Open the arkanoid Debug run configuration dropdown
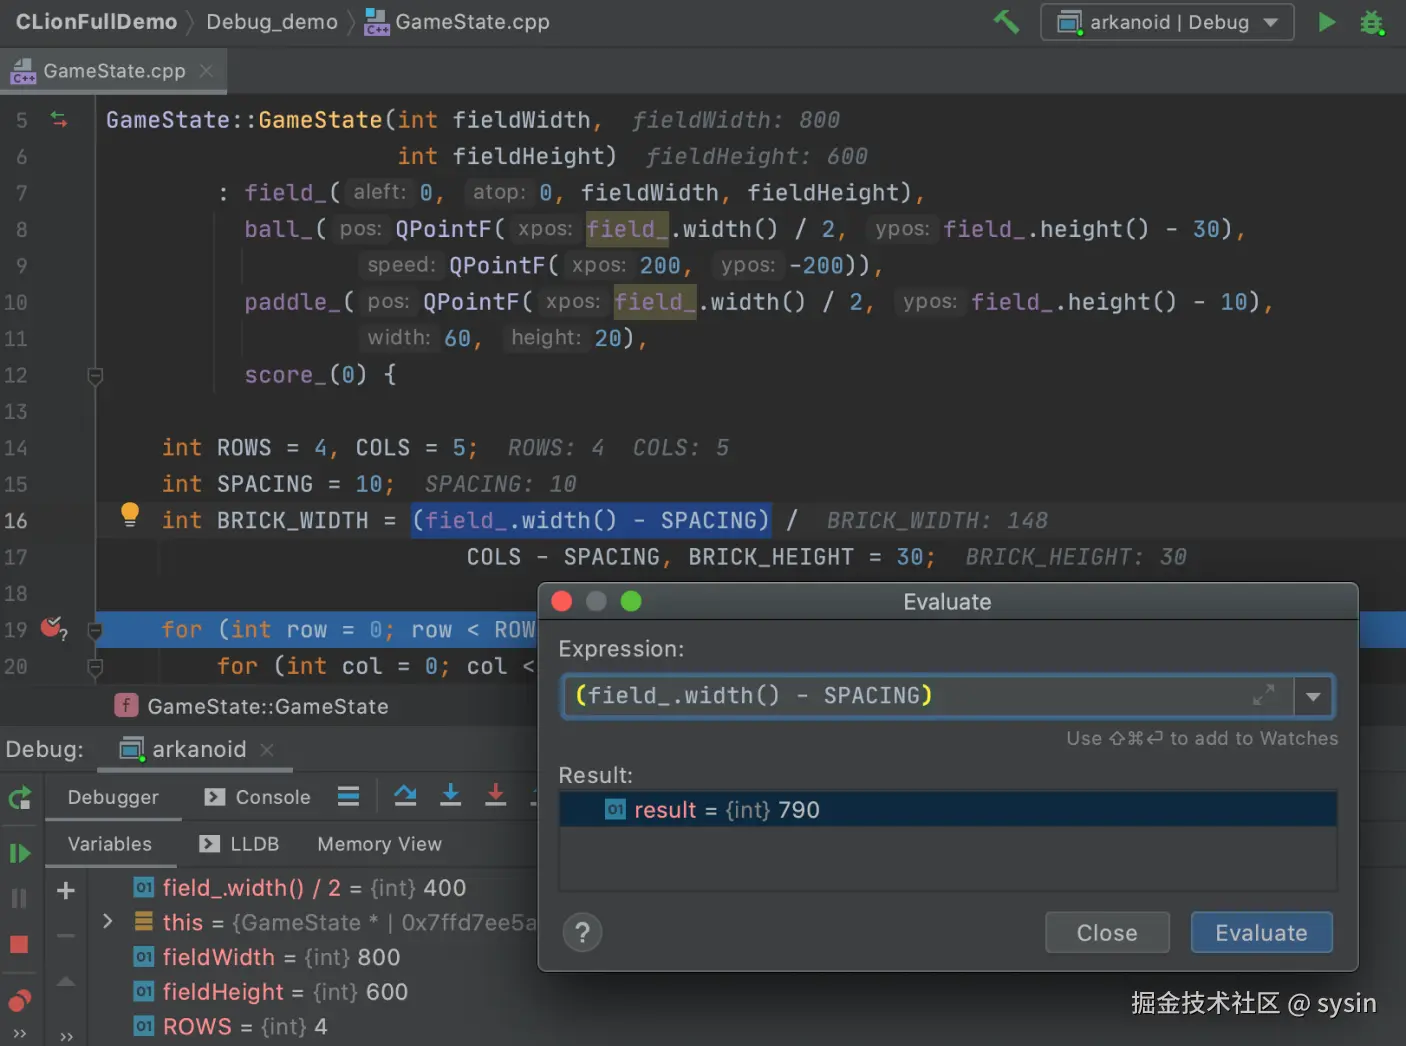The height and width of the screenshot is (1046, 1406). [x=1167, y=21]
